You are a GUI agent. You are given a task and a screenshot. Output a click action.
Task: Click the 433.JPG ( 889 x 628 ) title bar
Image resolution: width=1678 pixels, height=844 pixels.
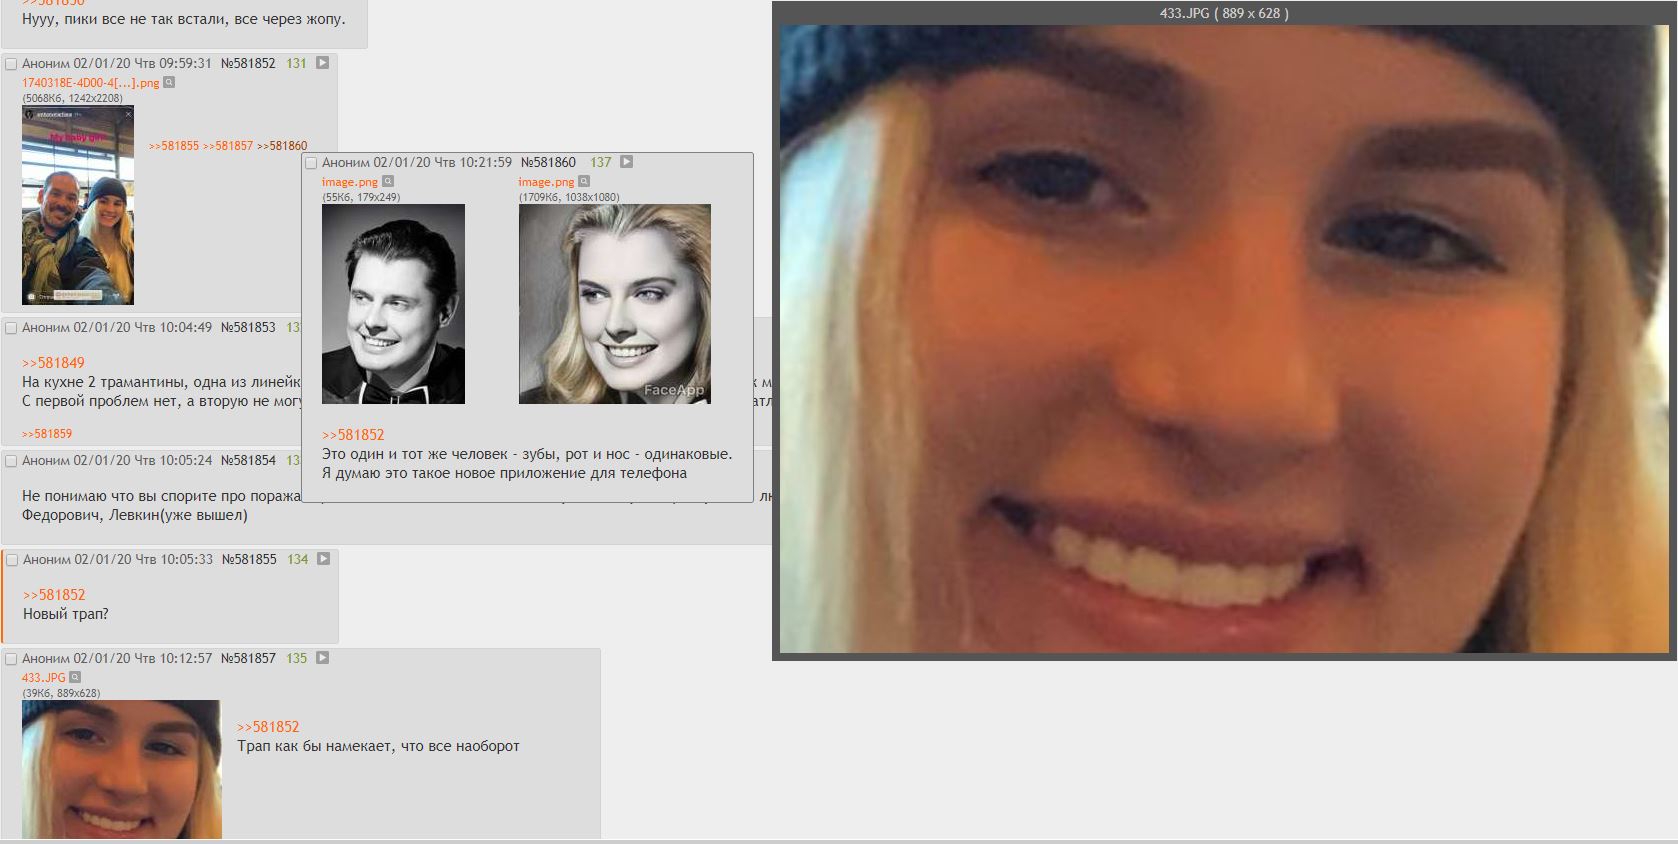[x=1224, y=13]
